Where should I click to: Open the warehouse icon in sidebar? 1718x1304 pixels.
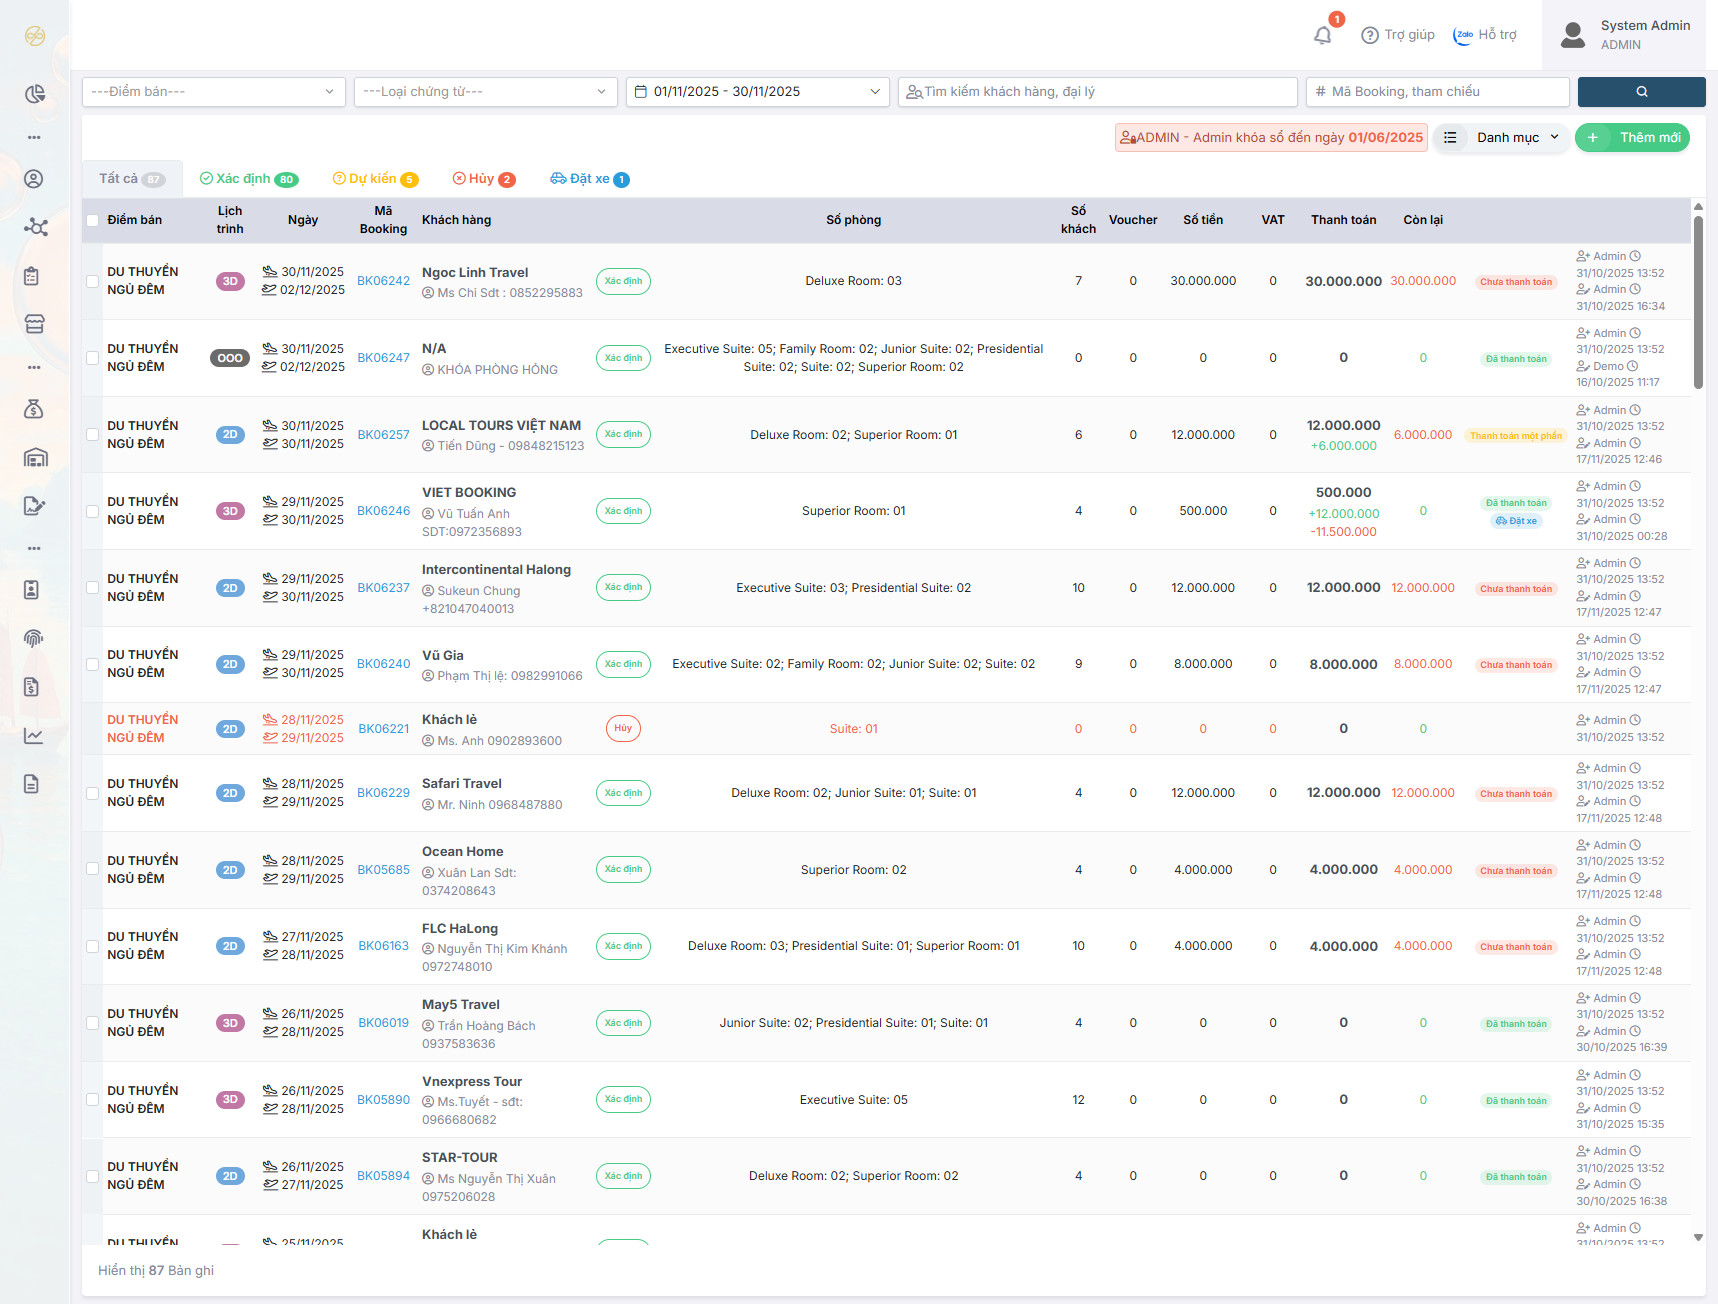click(35, 458)
